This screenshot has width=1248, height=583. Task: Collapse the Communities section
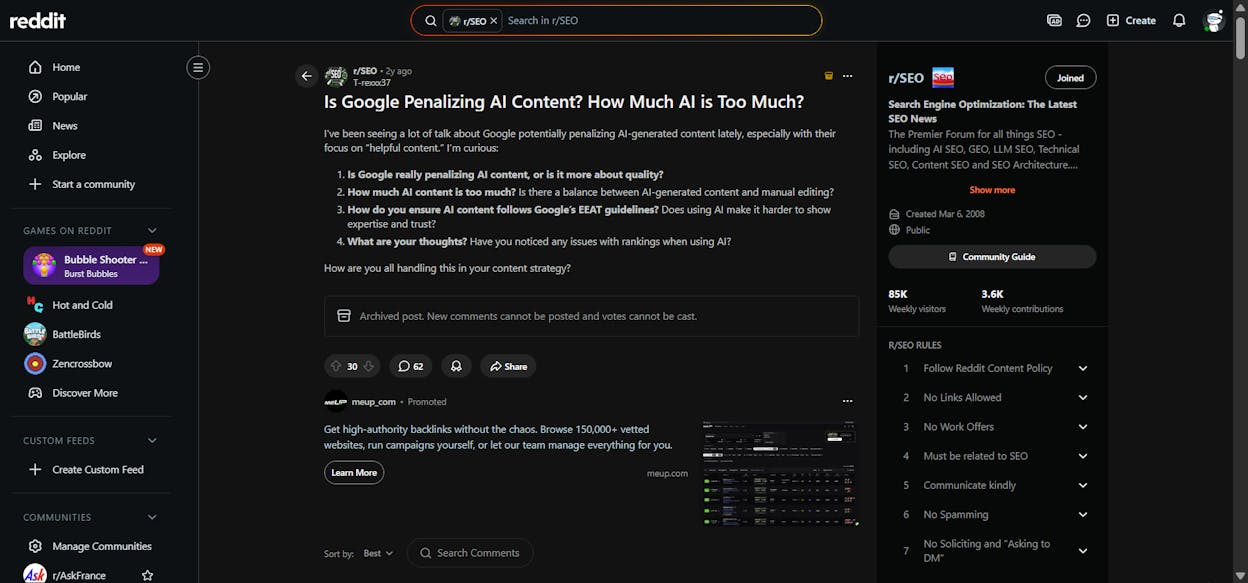(152, 517)
